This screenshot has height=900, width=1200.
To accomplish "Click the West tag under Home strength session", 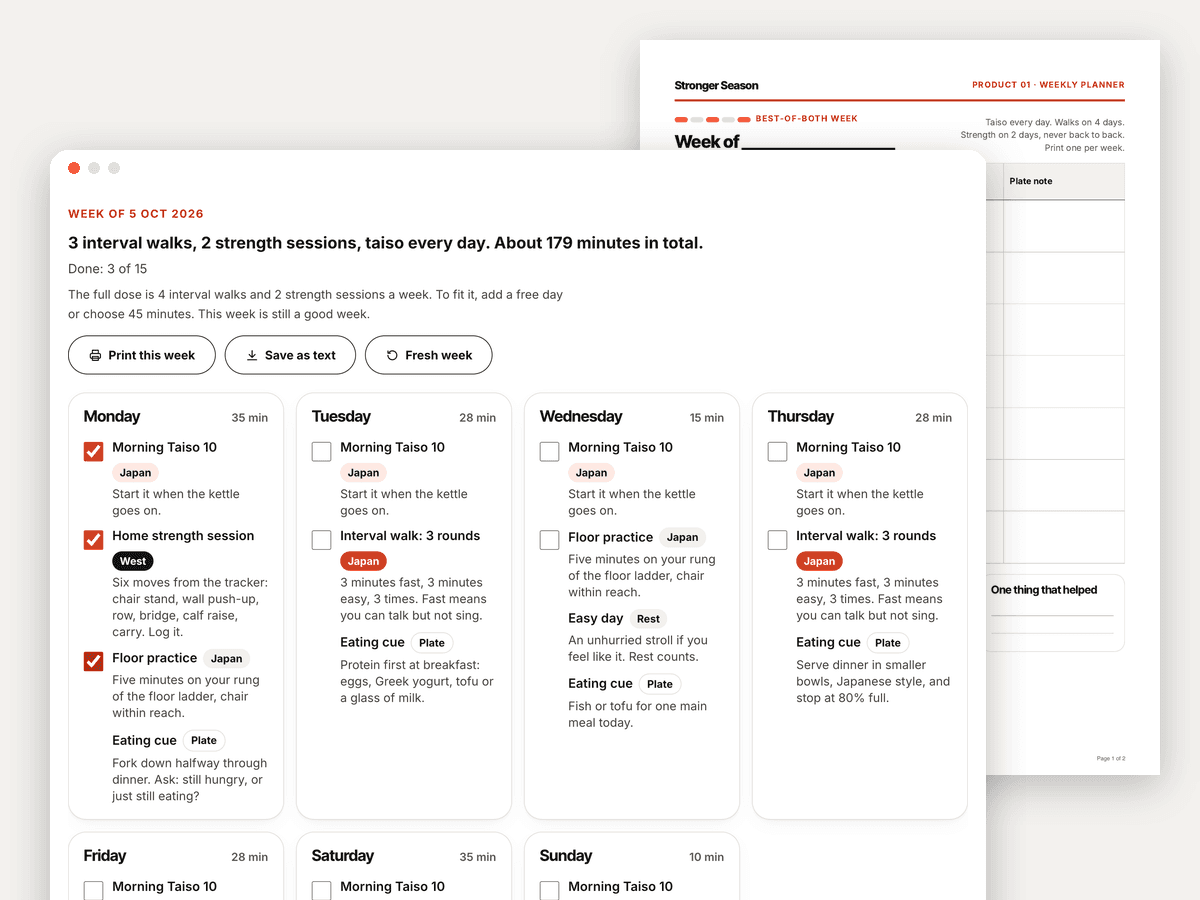I will point(133,561).
